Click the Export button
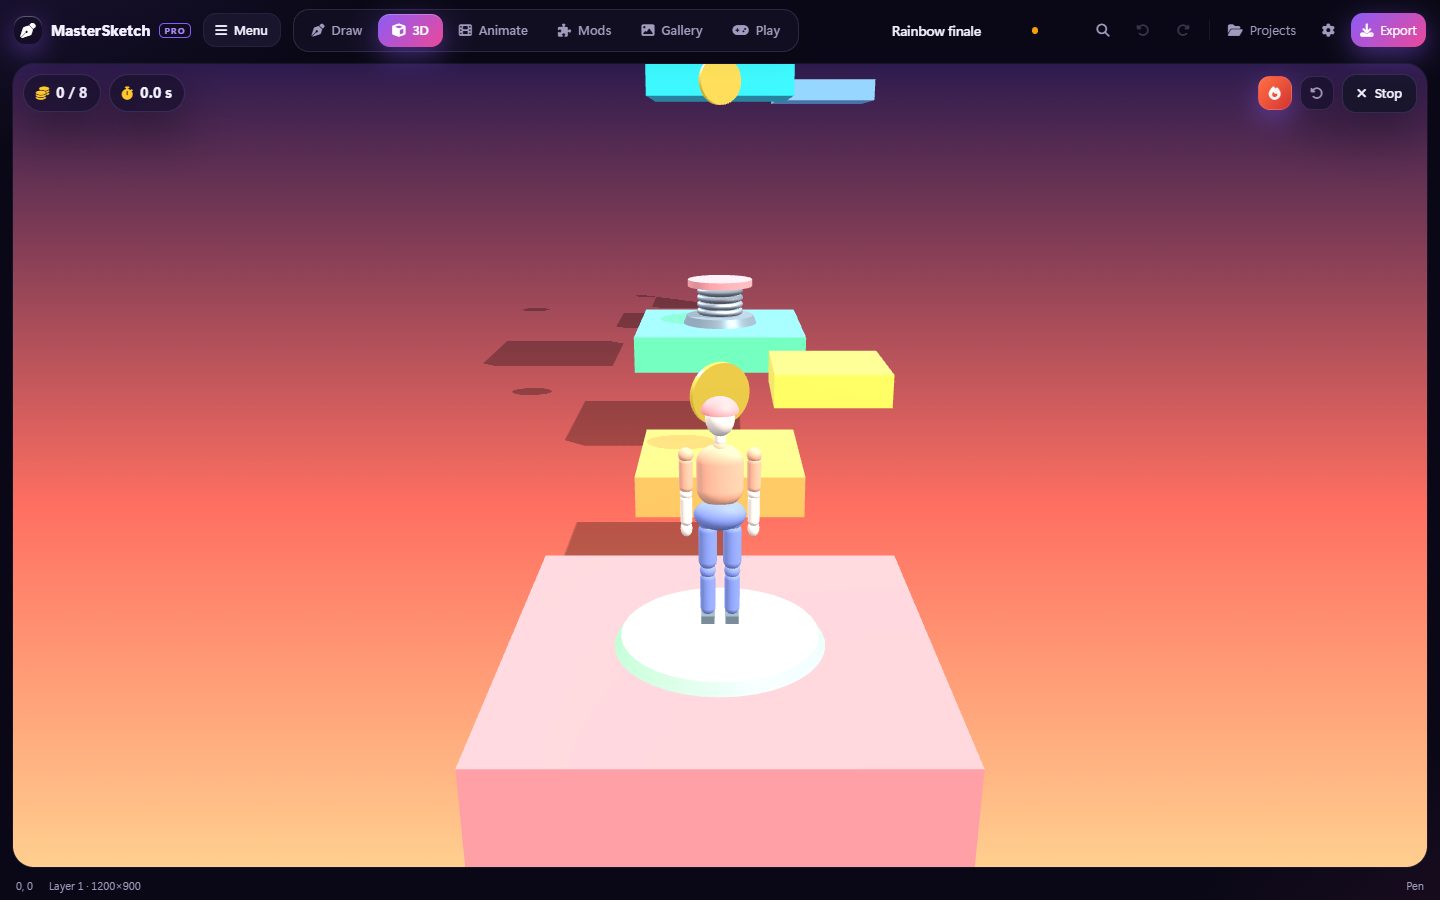The image size is (1440, 900). pos(1388,30)
